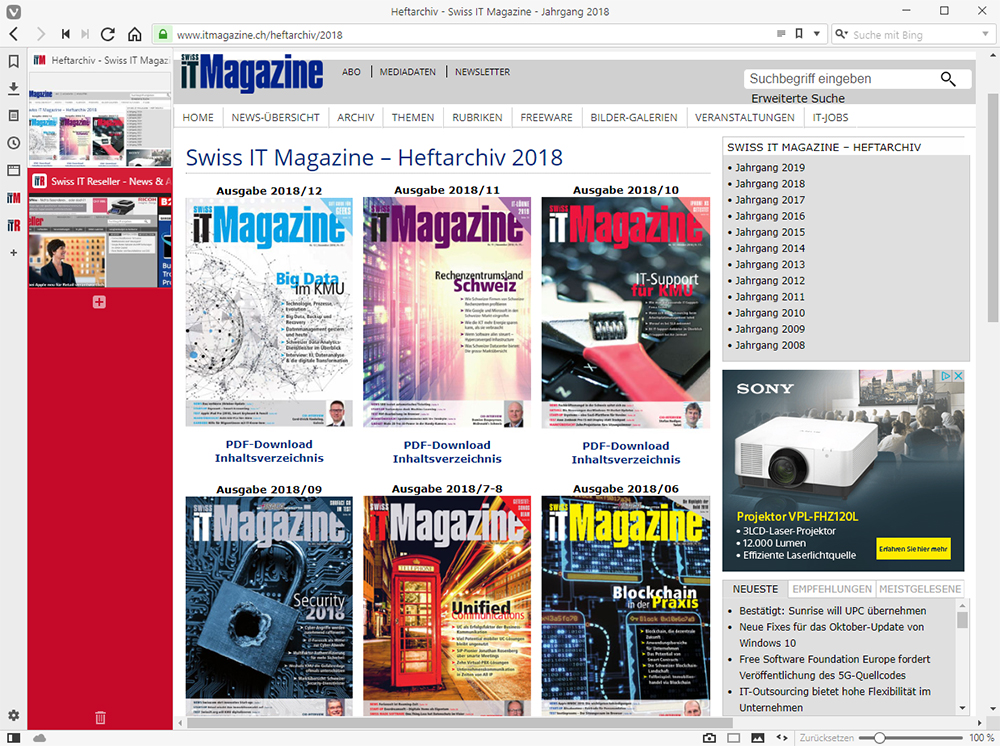Toggle reader view in address bar

tap(781, 34)
